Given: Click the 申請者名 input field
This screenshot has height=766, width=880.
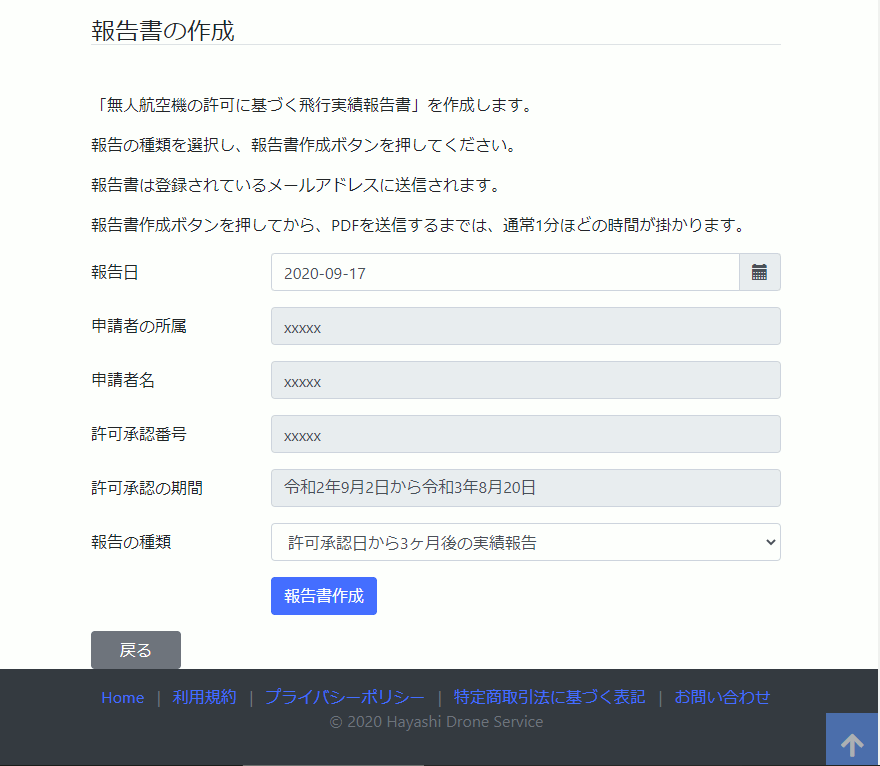Looking at the screenshot, I should [525, 380].
